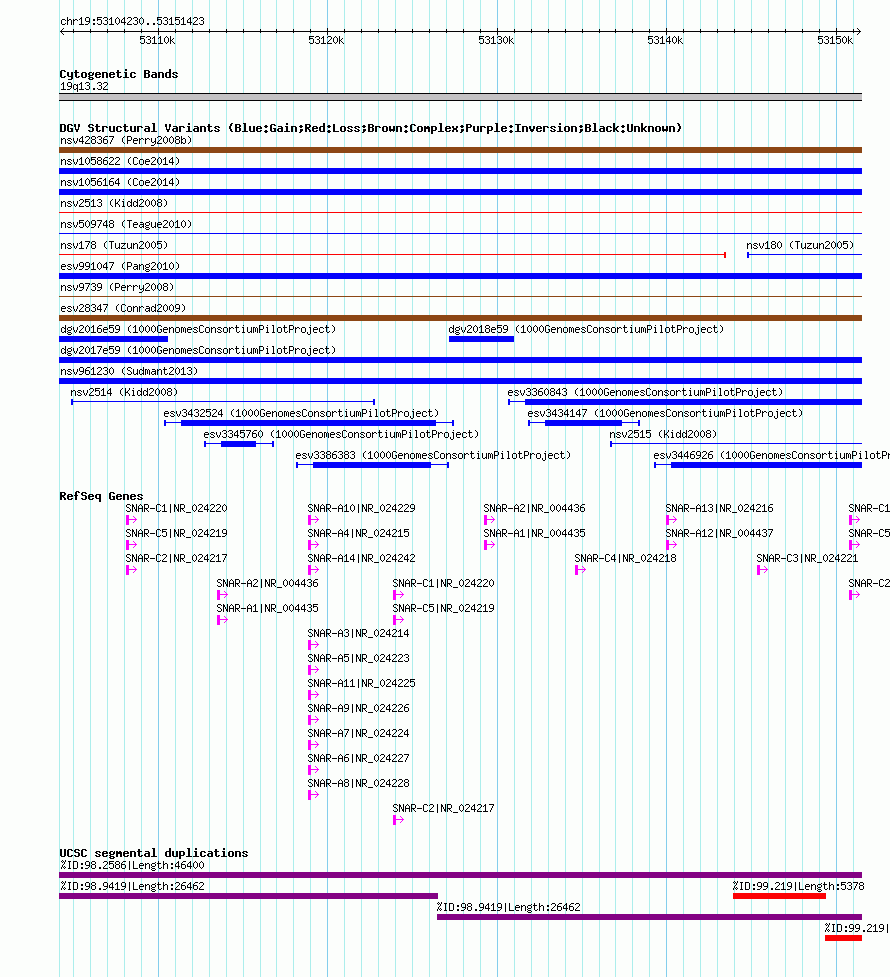Click the nsv178 (Tuzun2005) red loss line
Screen dimensions: 890x977
coord(393,254)
